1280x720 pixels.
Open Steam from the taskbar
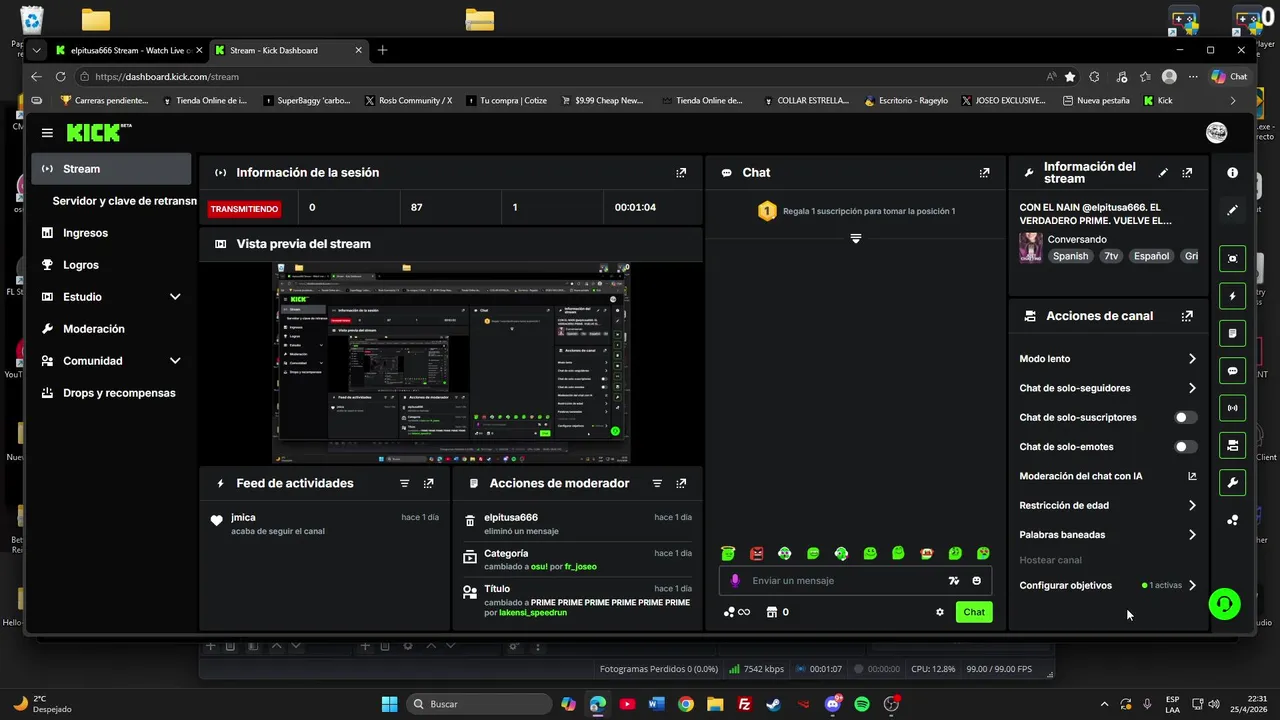(x=773, y=704)
